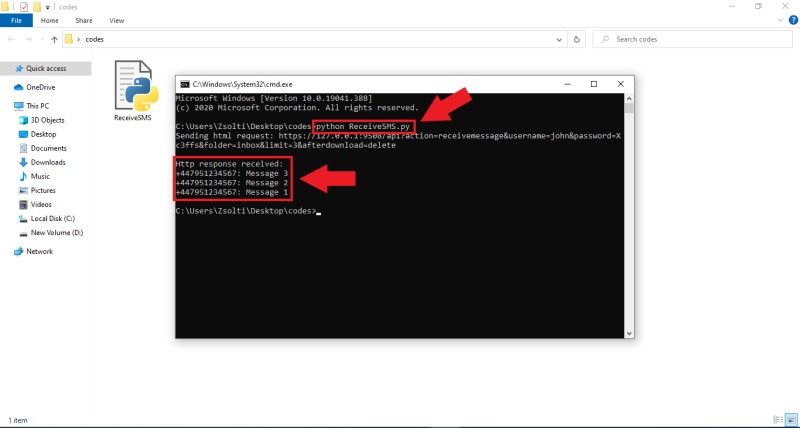
Task: Switch to the Home ribbon tab
Action: click(x=49, y=20)
